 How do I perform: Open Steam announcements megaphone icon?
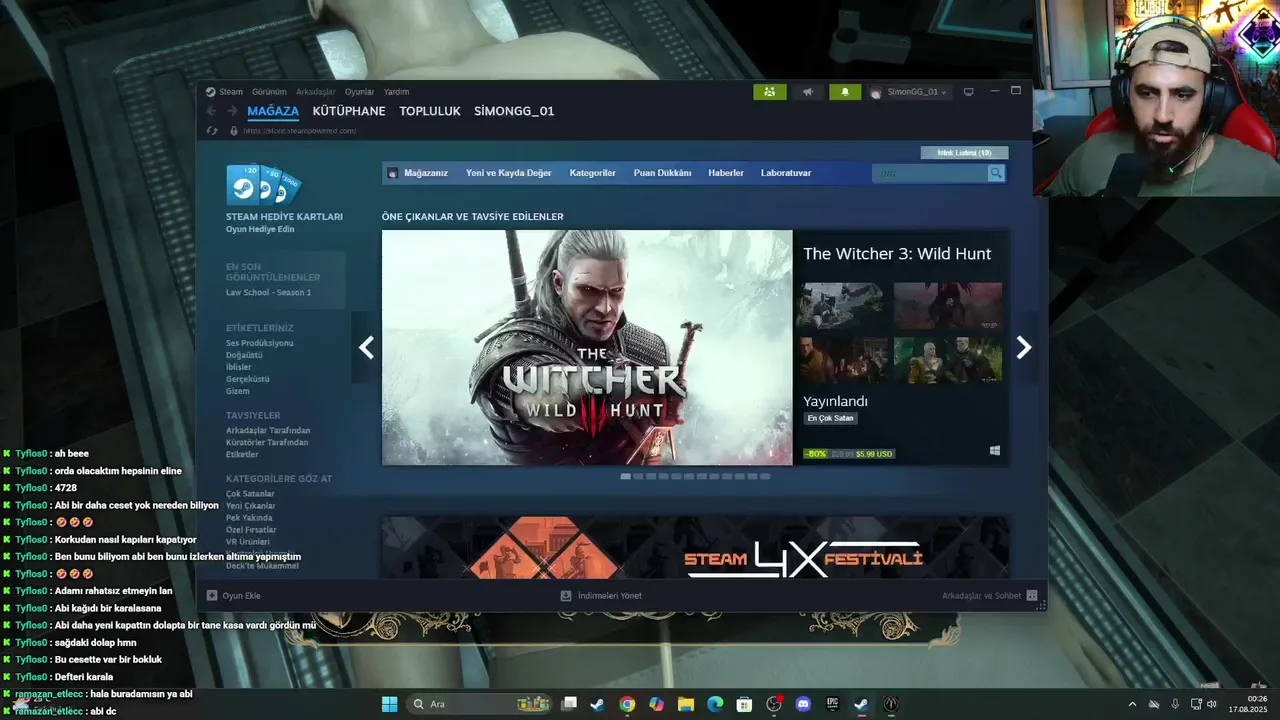pos(807,92)
